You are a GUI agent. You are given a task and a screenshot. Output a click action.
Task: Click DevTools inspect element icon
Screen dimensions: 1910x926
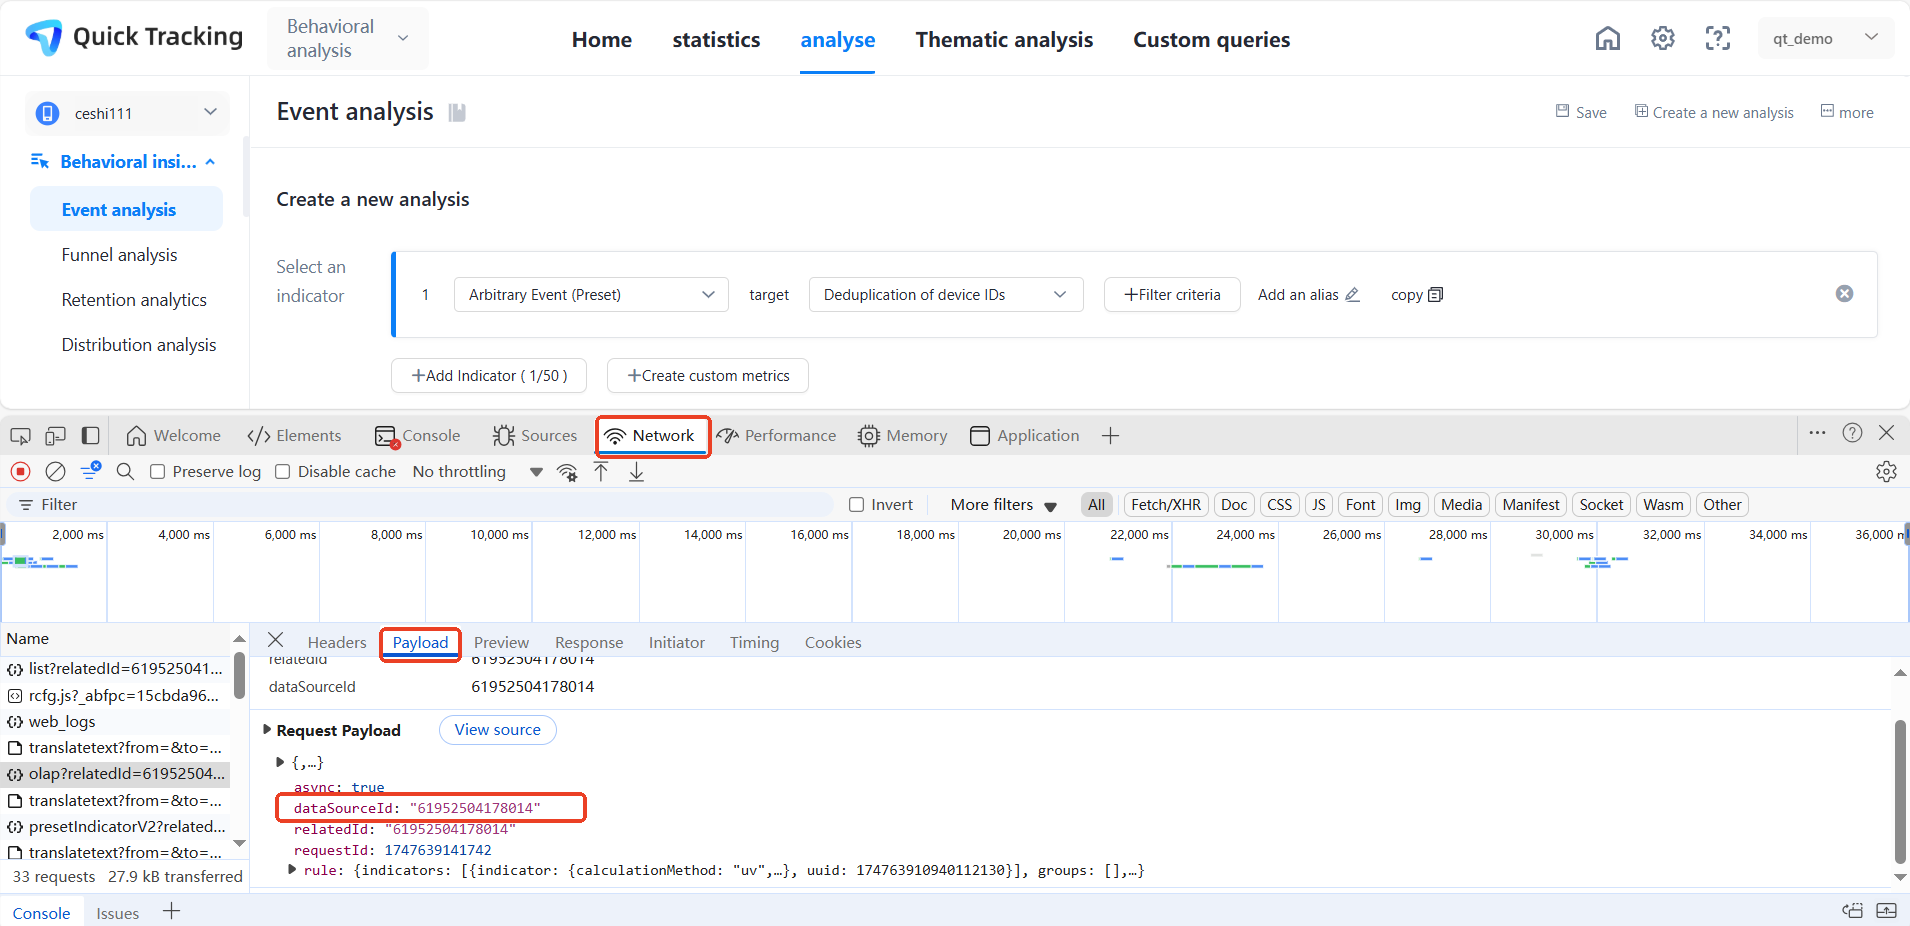click(20, 436)
